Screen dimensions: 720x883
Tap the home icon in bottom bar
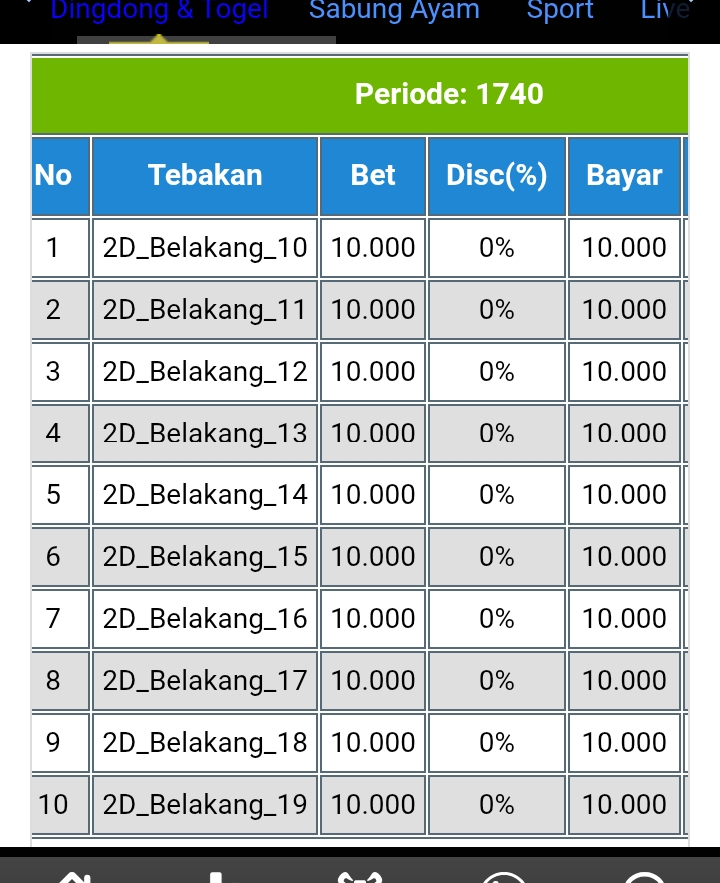click(75, 876)
